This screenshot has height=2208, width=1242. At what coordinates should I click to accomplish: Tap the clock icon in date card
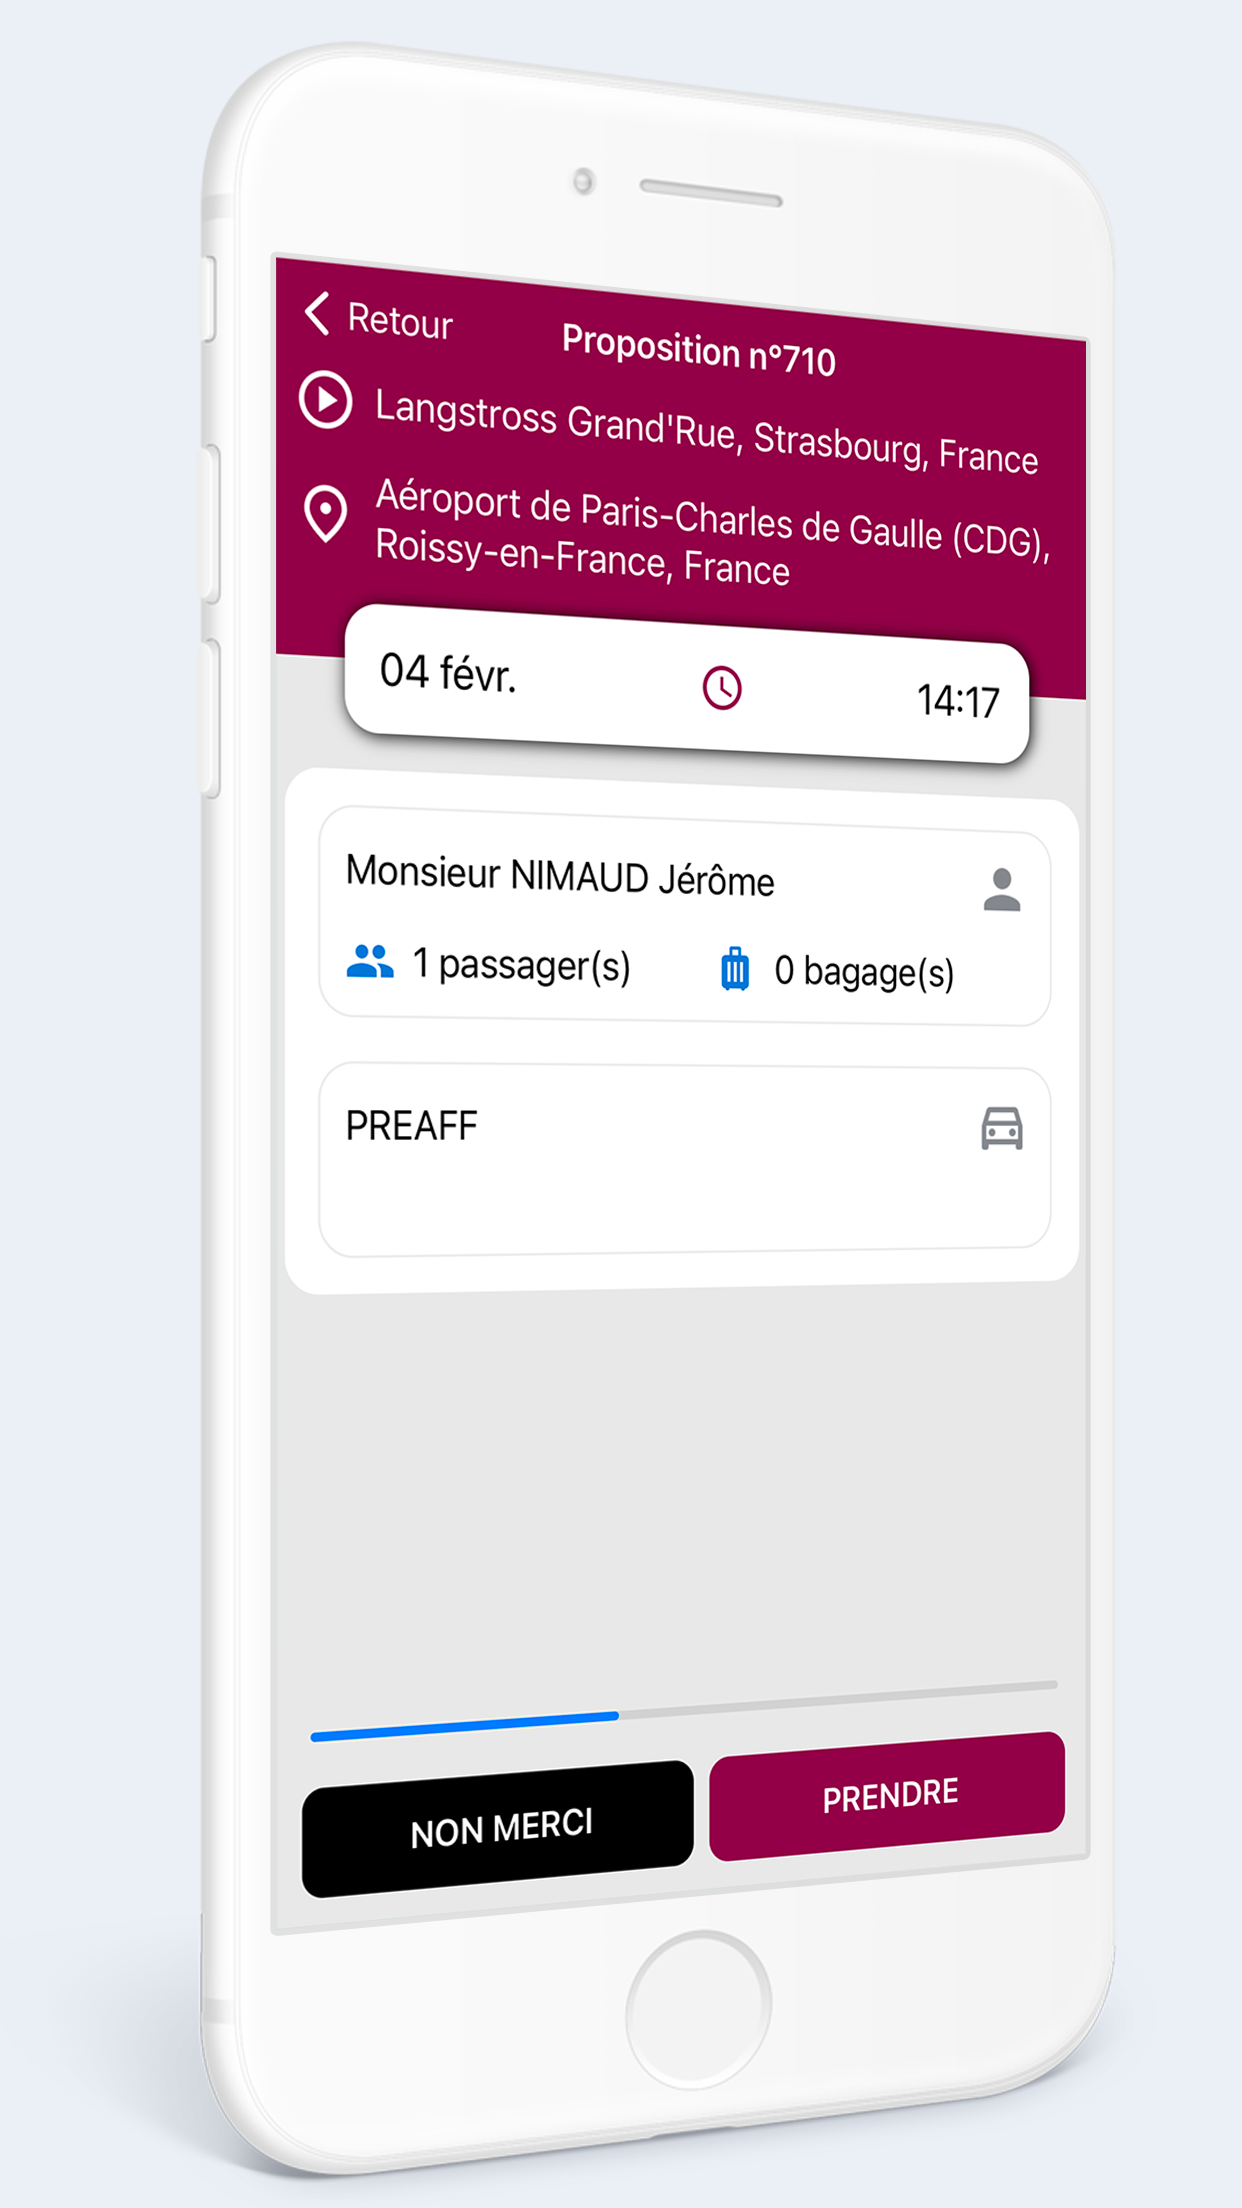click(722, 688)
